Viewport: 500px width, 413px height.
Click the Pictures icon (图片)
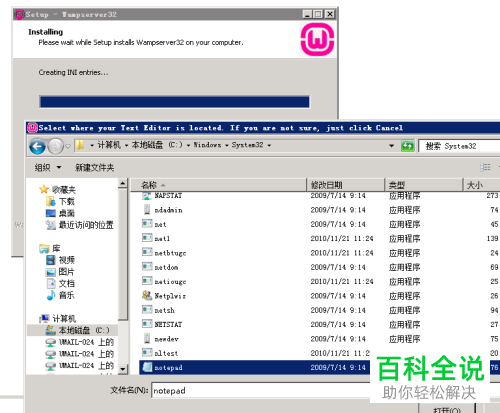click(x=51, y=272)
